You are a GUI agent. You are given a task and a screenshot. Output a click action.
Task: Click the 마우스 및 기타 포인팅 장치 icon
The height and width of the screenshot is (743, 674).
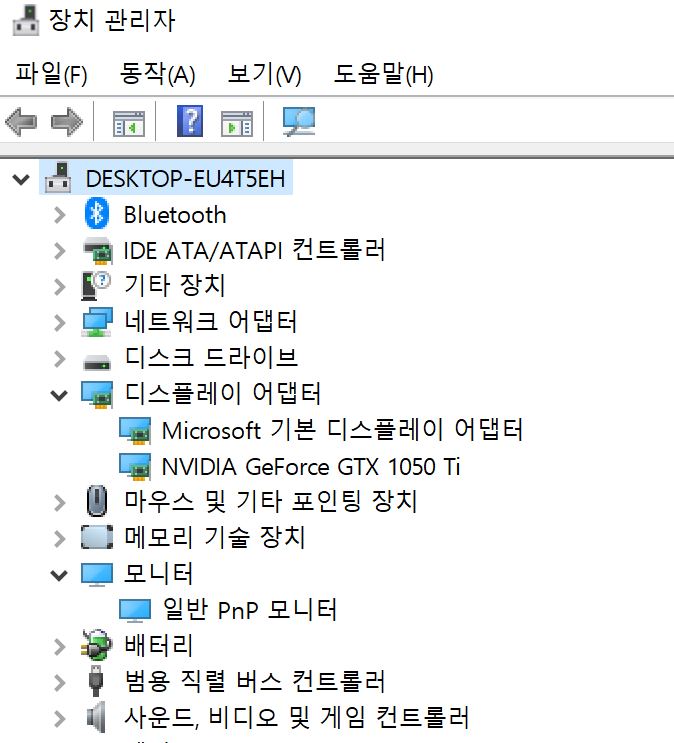click(x=97, y=501)
